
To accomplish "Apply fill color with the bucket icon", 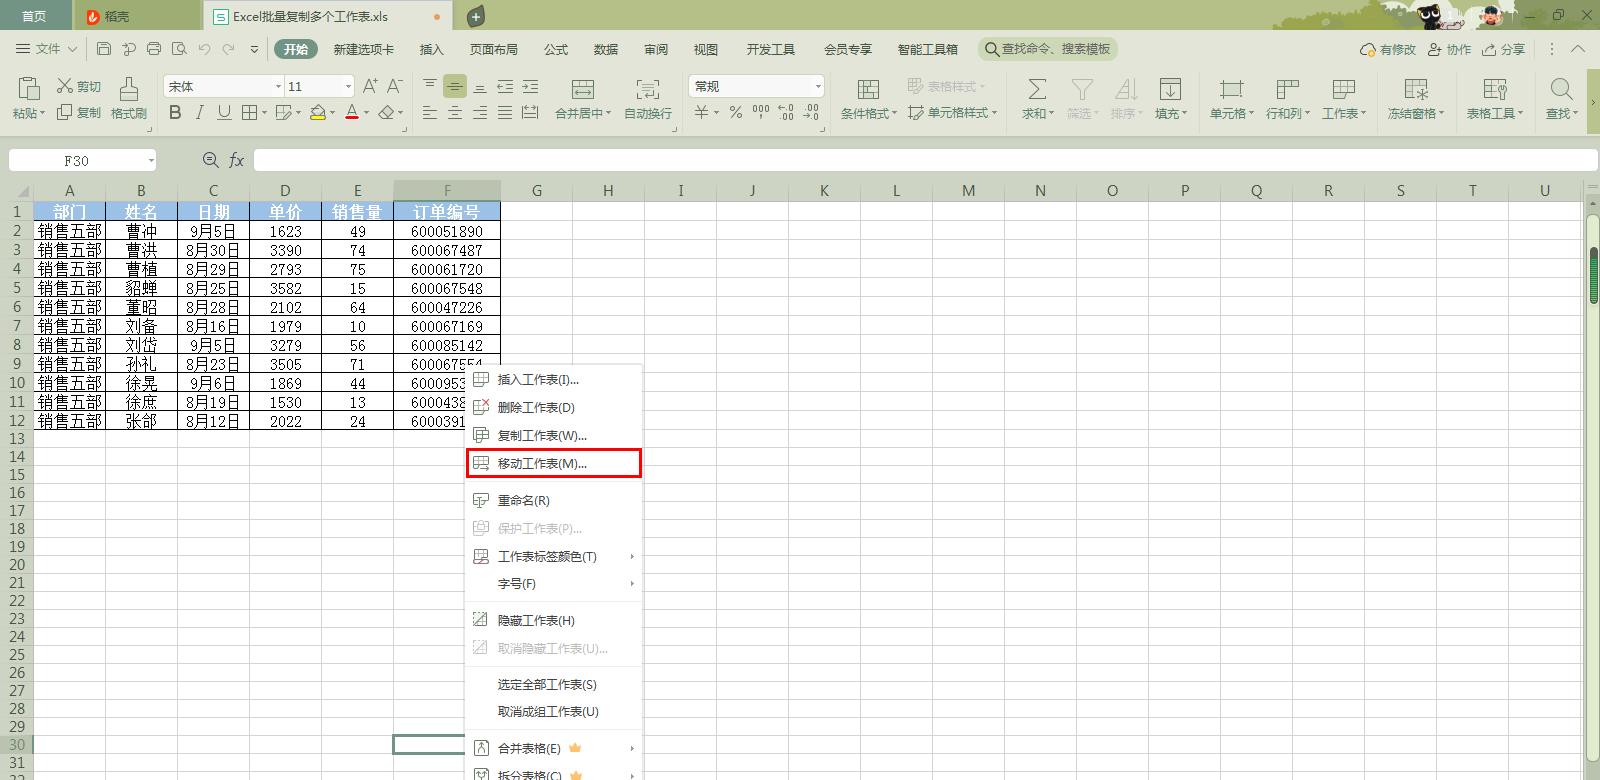I will tap(318, 113).
